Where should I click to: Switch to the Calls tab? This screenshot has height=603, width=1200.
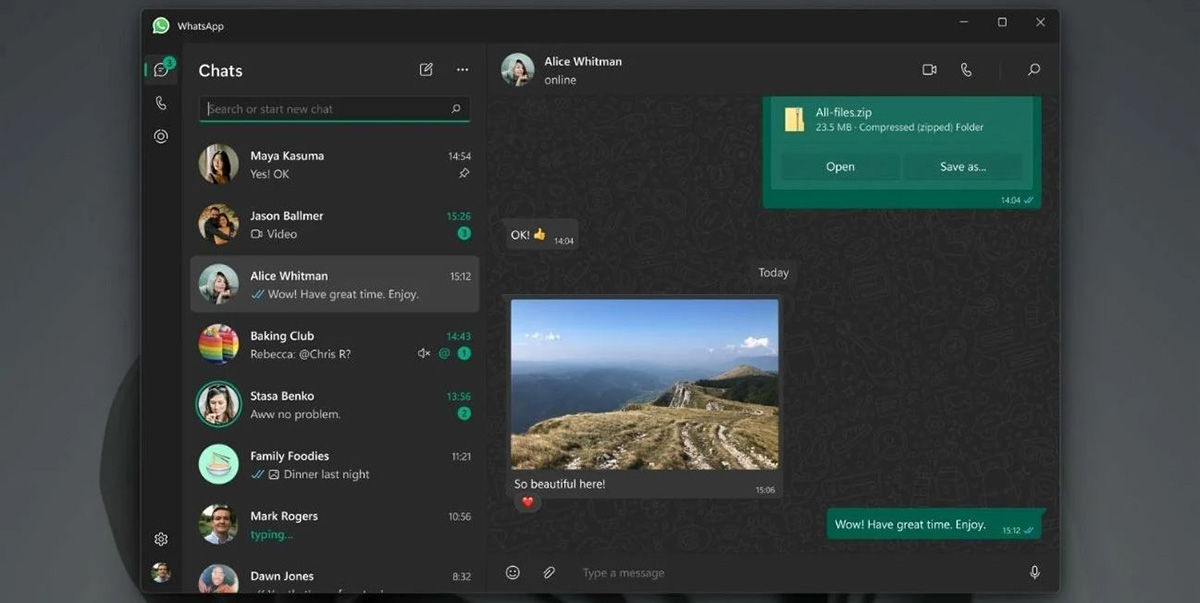click(160, 102)
